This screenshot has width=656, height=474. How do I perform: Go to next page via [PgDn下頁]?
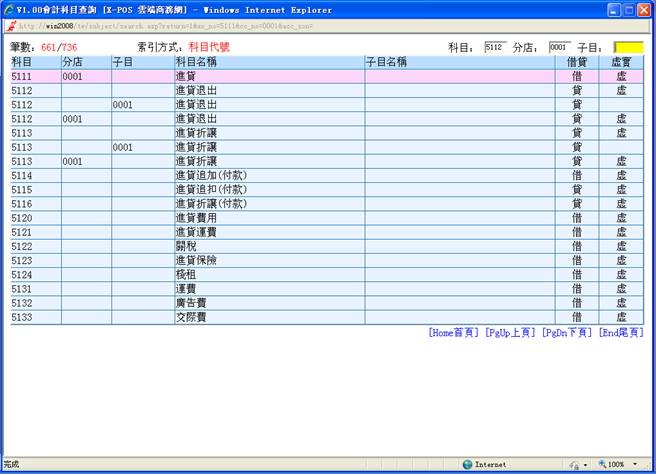coord(566,332)
